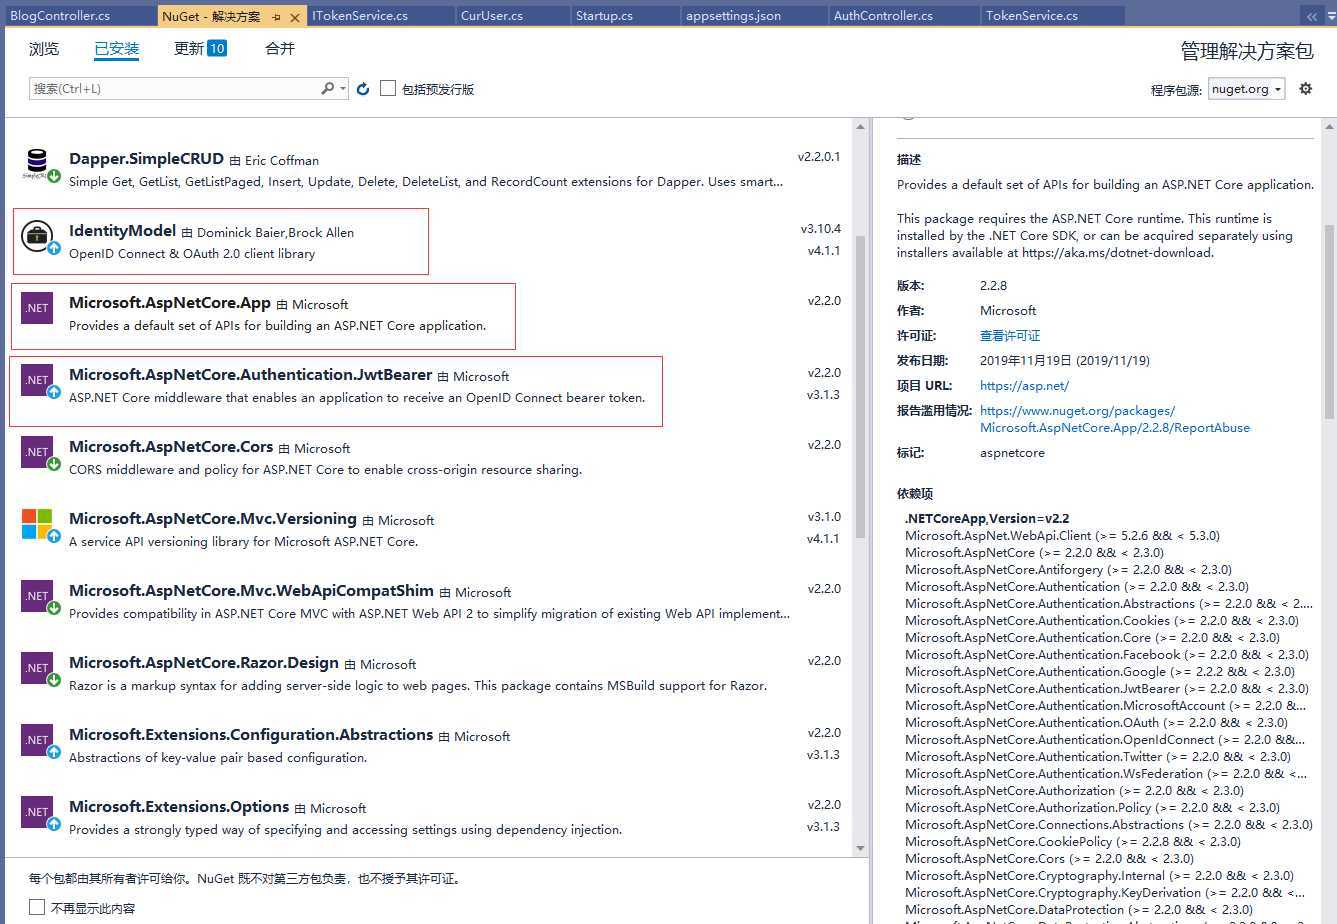Click the Authentication.Google dependency entry

click(x=1100, y=672)
